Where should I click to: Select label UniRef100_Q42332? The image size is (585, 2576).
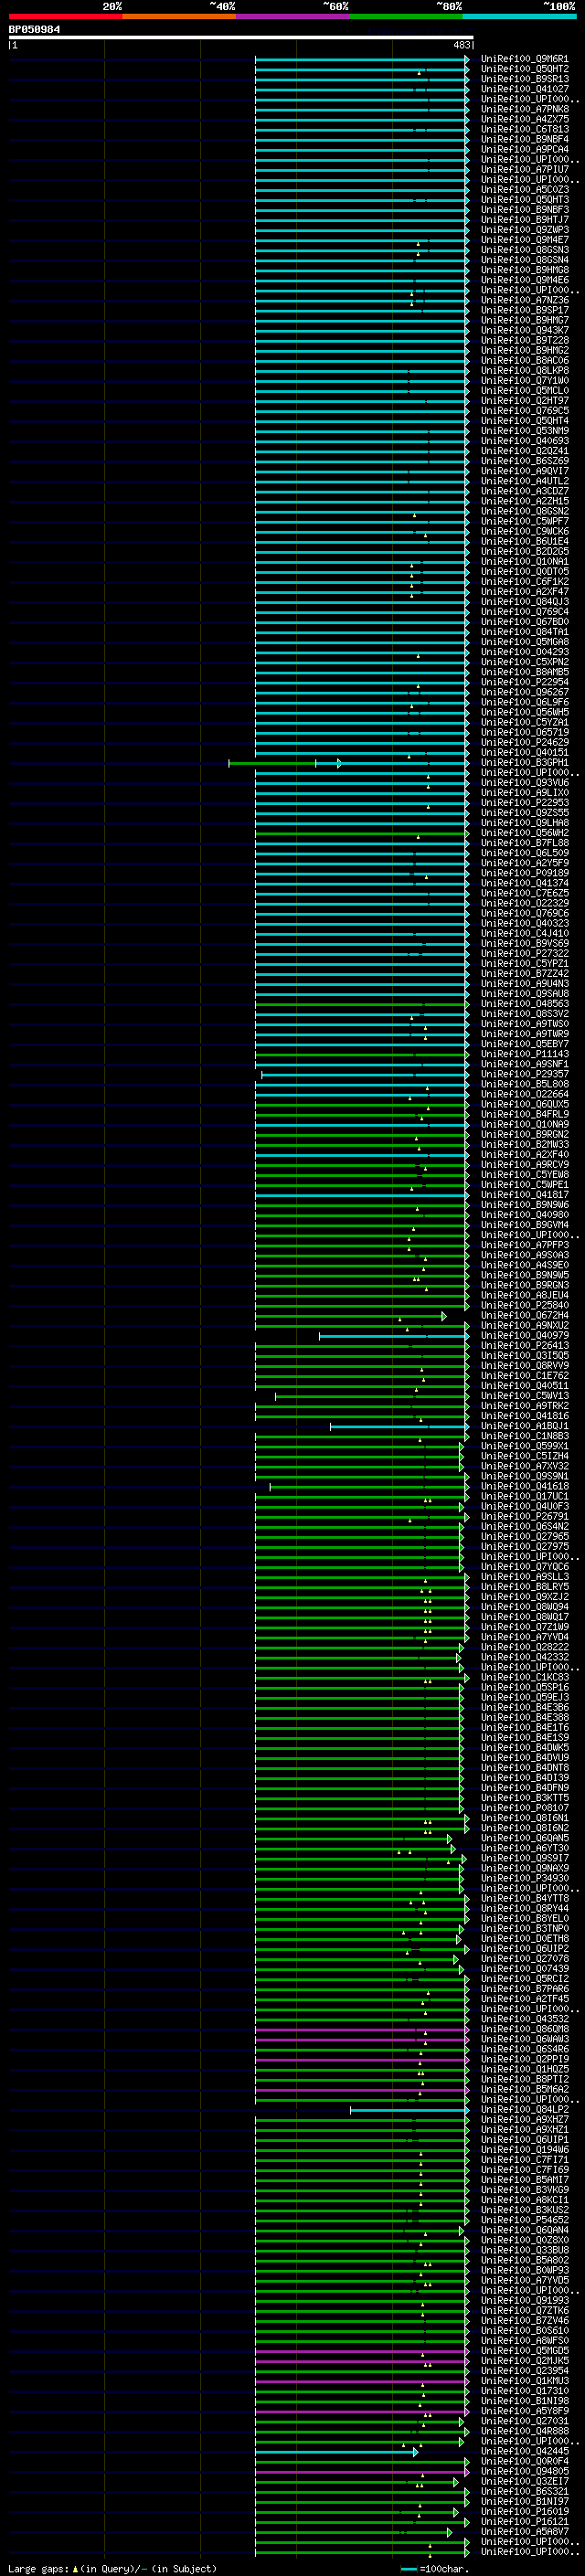pyautogui.click(x=524, y=1657)
